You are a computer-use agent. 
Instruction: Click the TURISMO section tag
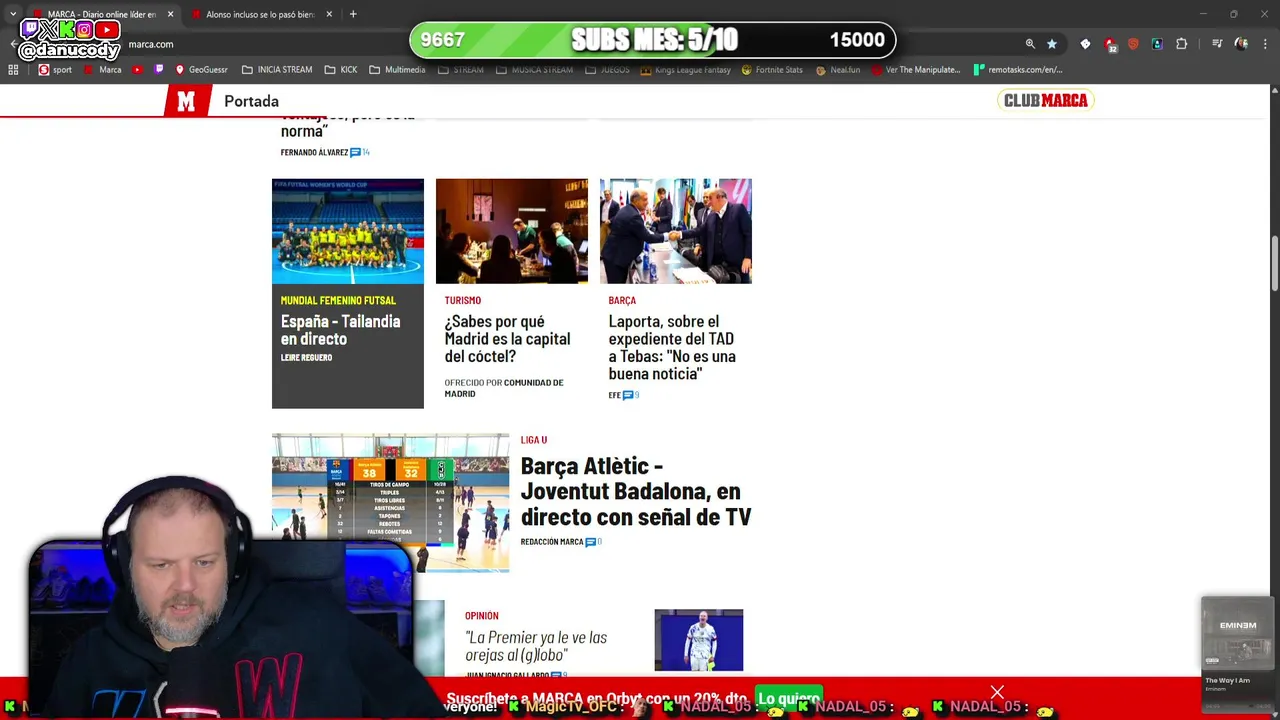pos(463,300)
